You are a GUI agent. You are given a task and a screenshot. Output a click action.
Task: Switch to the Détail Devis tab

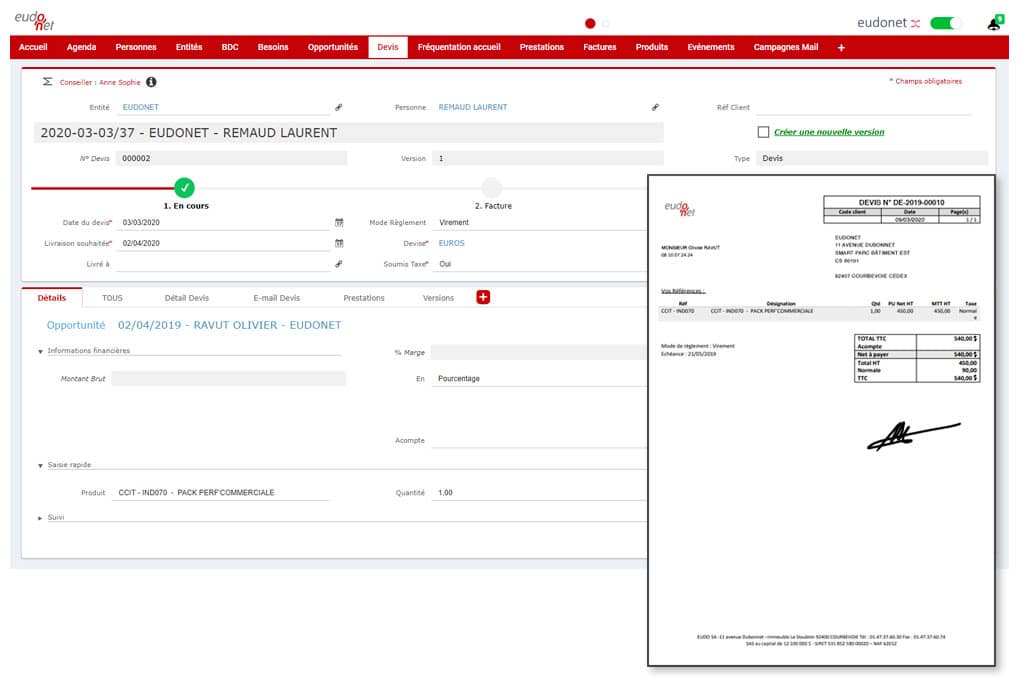187,298
